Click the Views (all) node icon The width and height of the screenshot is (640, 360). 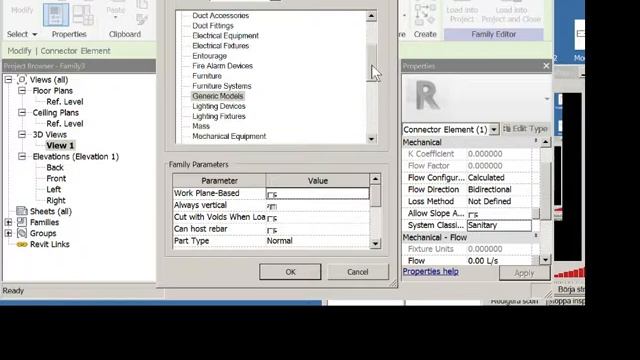click(x=22, y=80)
